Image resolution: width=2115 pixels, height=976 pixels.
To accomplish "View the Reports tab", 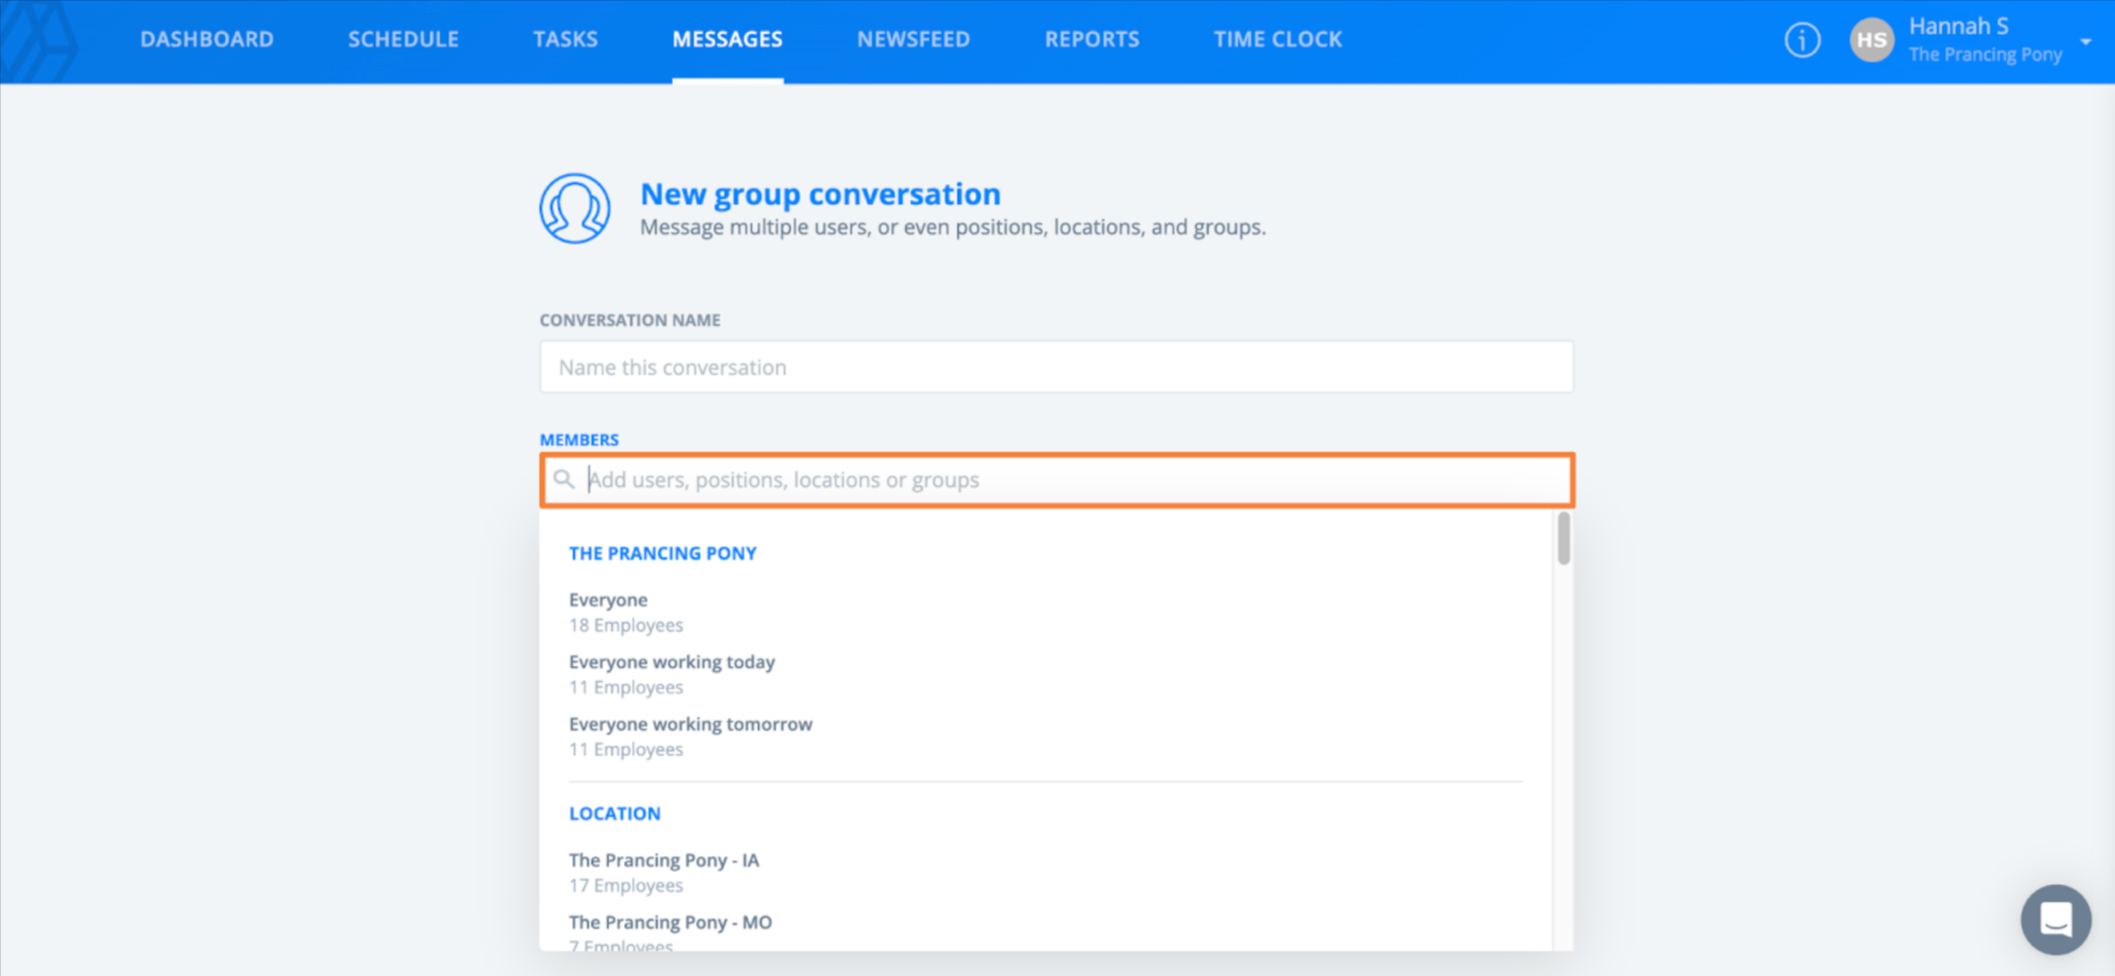I will point(1092,39).
